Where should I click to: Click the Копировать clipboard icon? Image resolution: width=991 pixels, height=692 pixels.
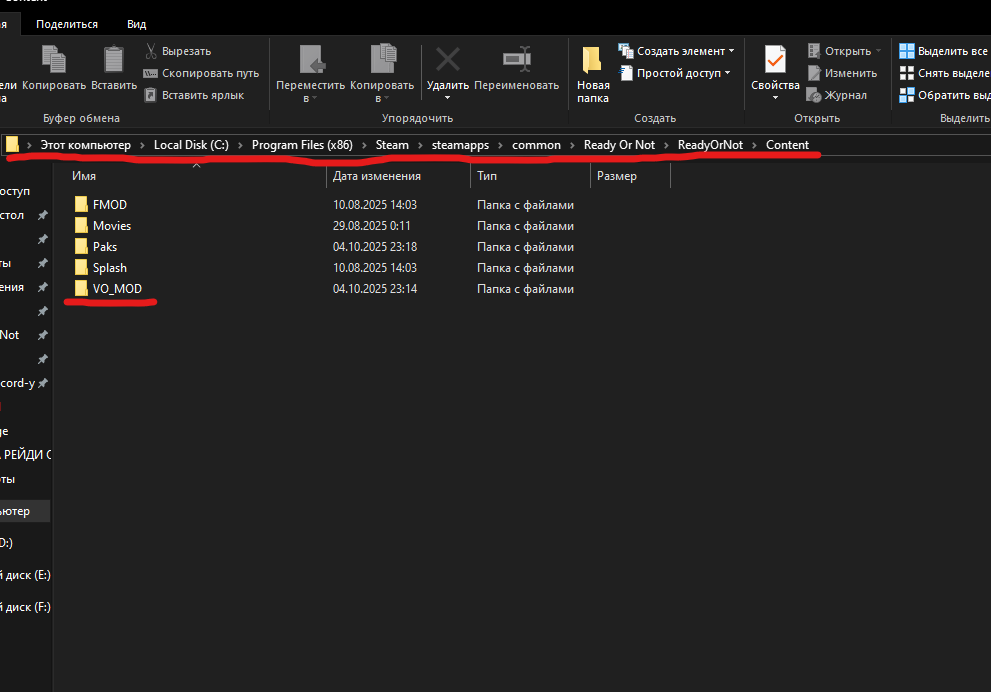(x=54, y=59)
